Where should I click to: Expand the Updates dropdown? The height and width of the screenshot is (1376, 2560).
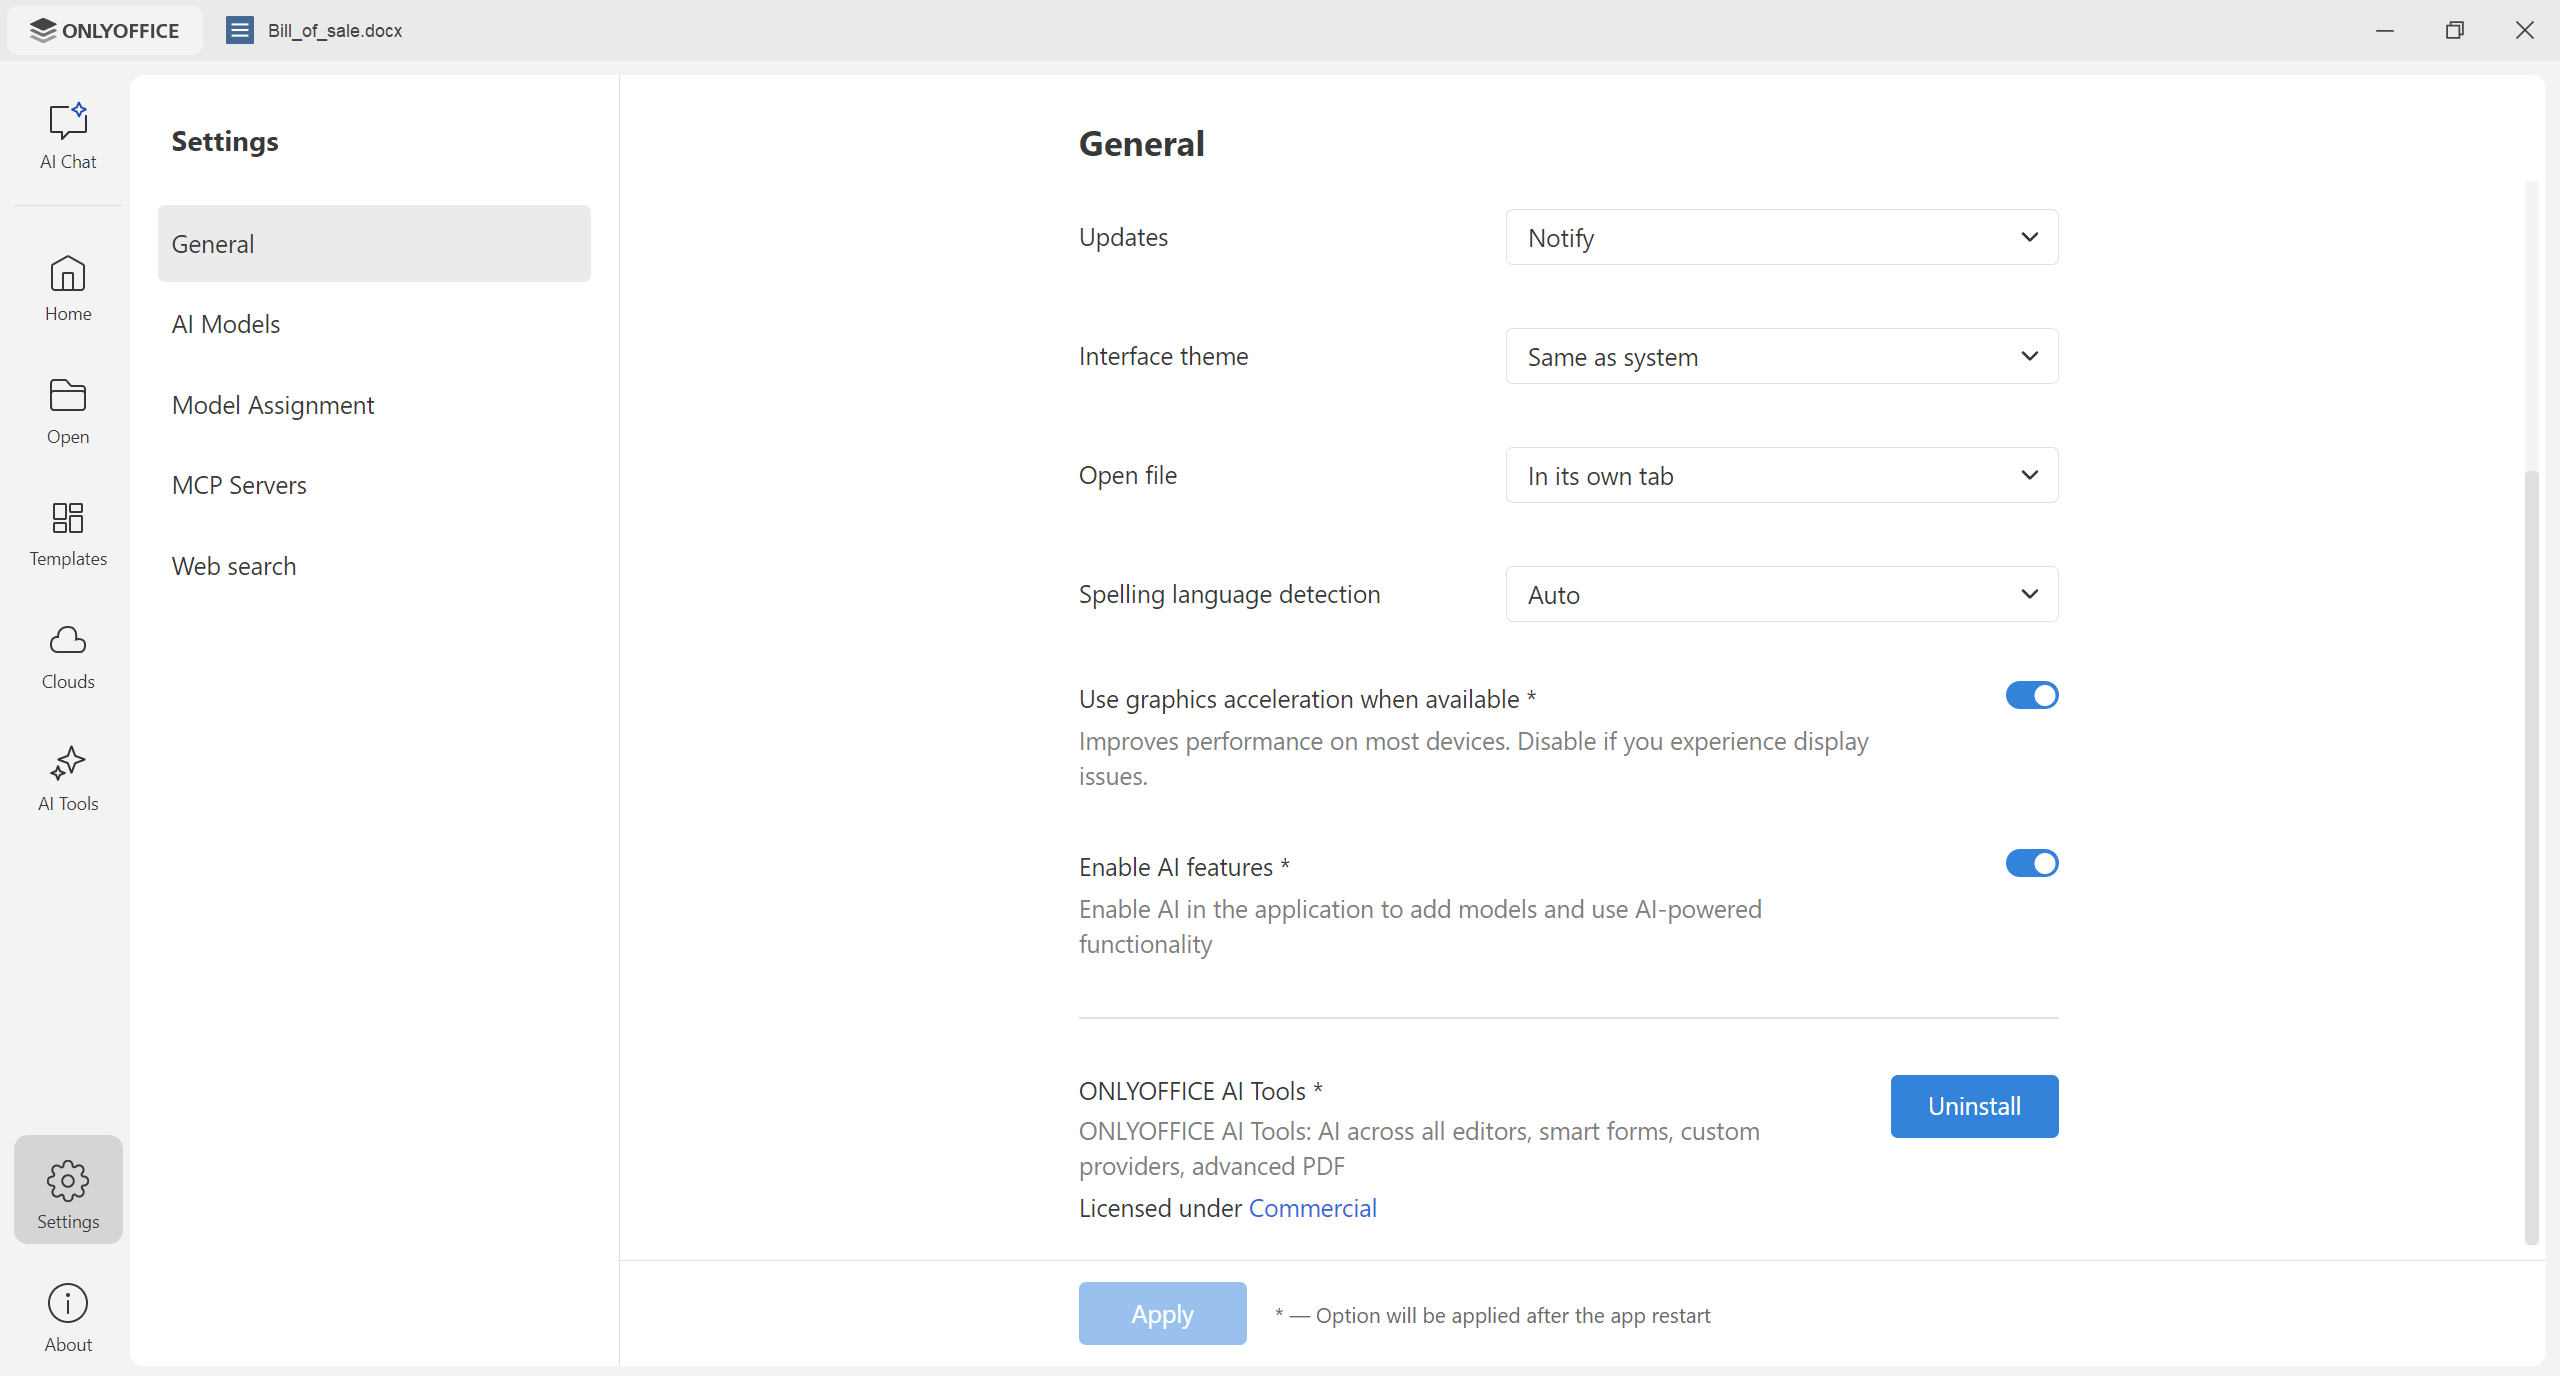[1782, 238]
